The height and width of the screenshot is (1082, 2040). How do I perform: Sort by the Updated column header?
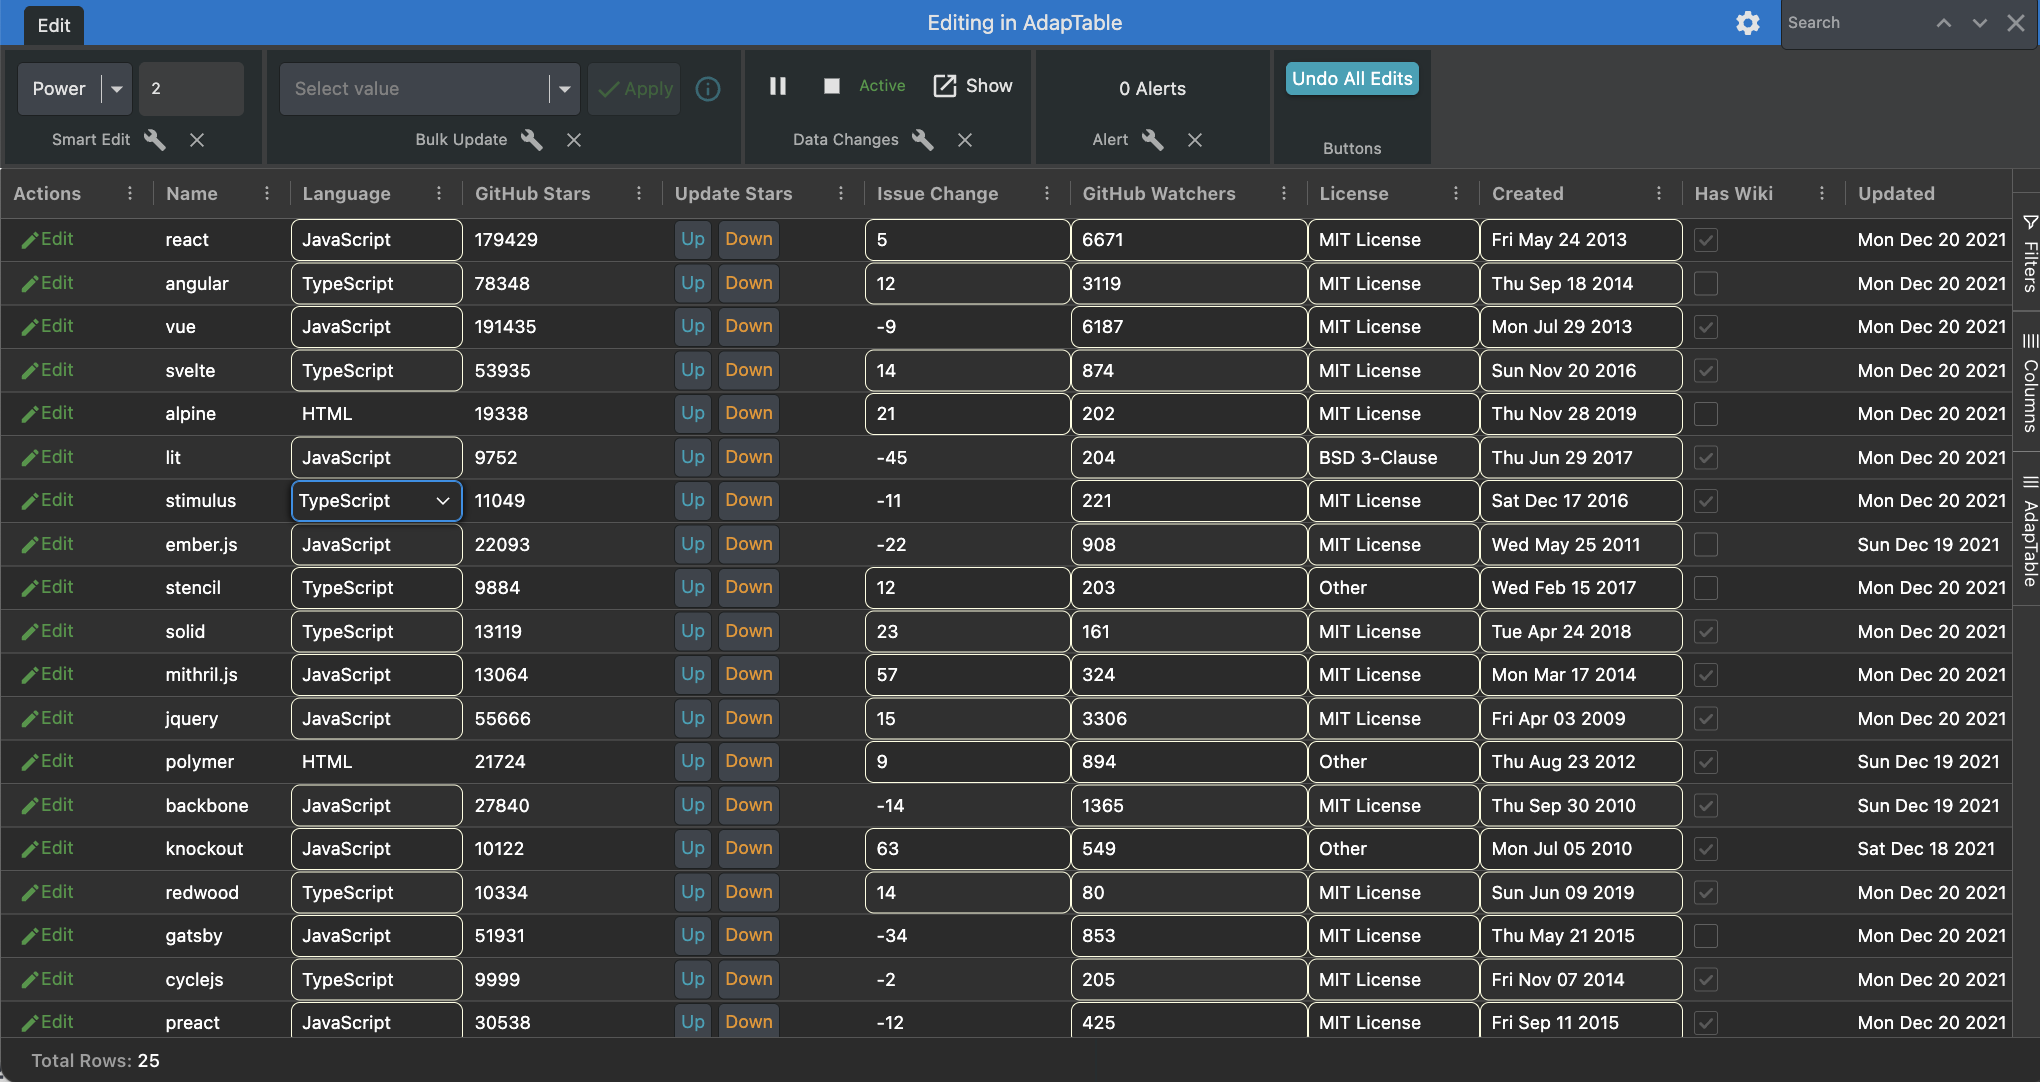click(1896, 193)
